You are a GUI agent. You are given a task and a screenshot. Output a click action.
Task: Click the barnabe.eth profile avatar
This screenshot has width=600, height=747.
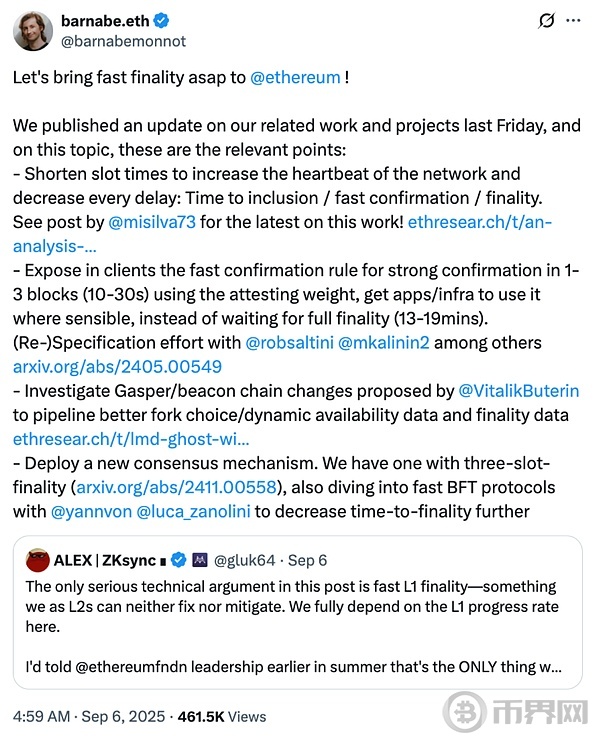coord(33,31)
